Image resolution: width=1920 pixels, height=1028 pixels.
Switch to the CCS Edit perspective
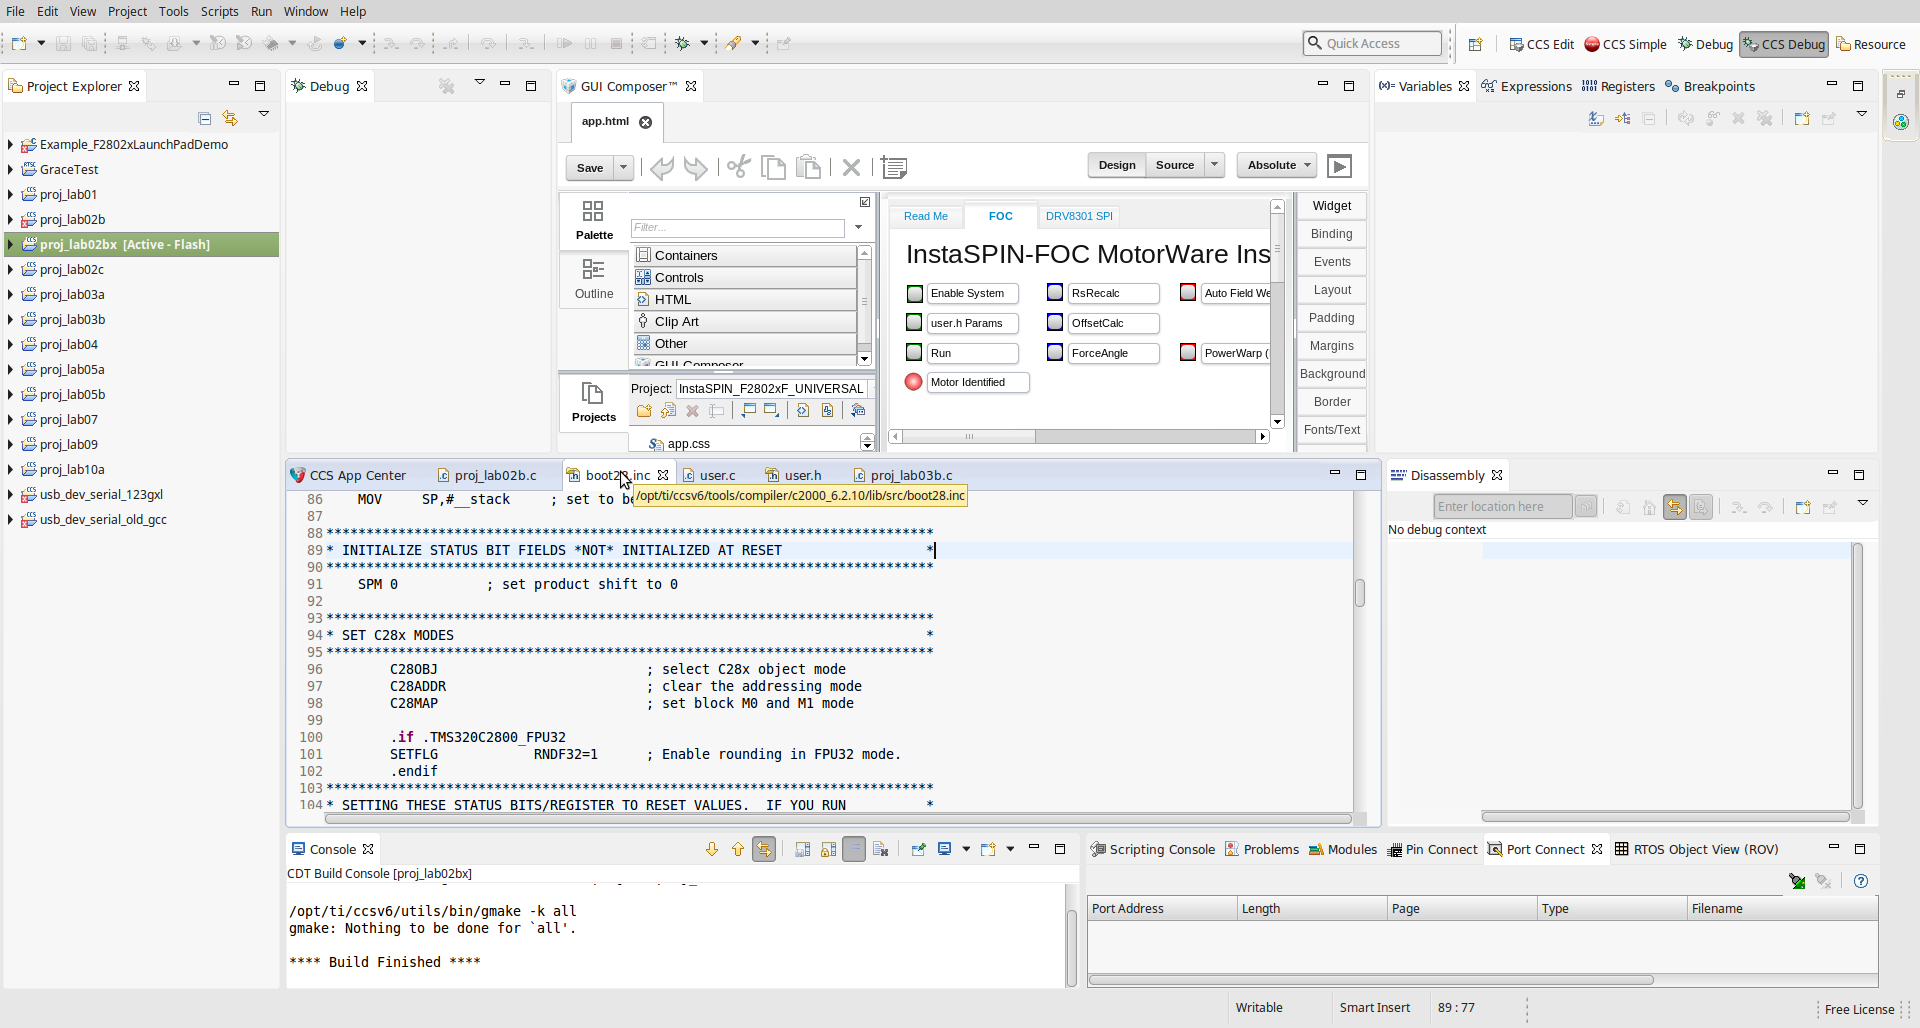(x=1541, y=44)
